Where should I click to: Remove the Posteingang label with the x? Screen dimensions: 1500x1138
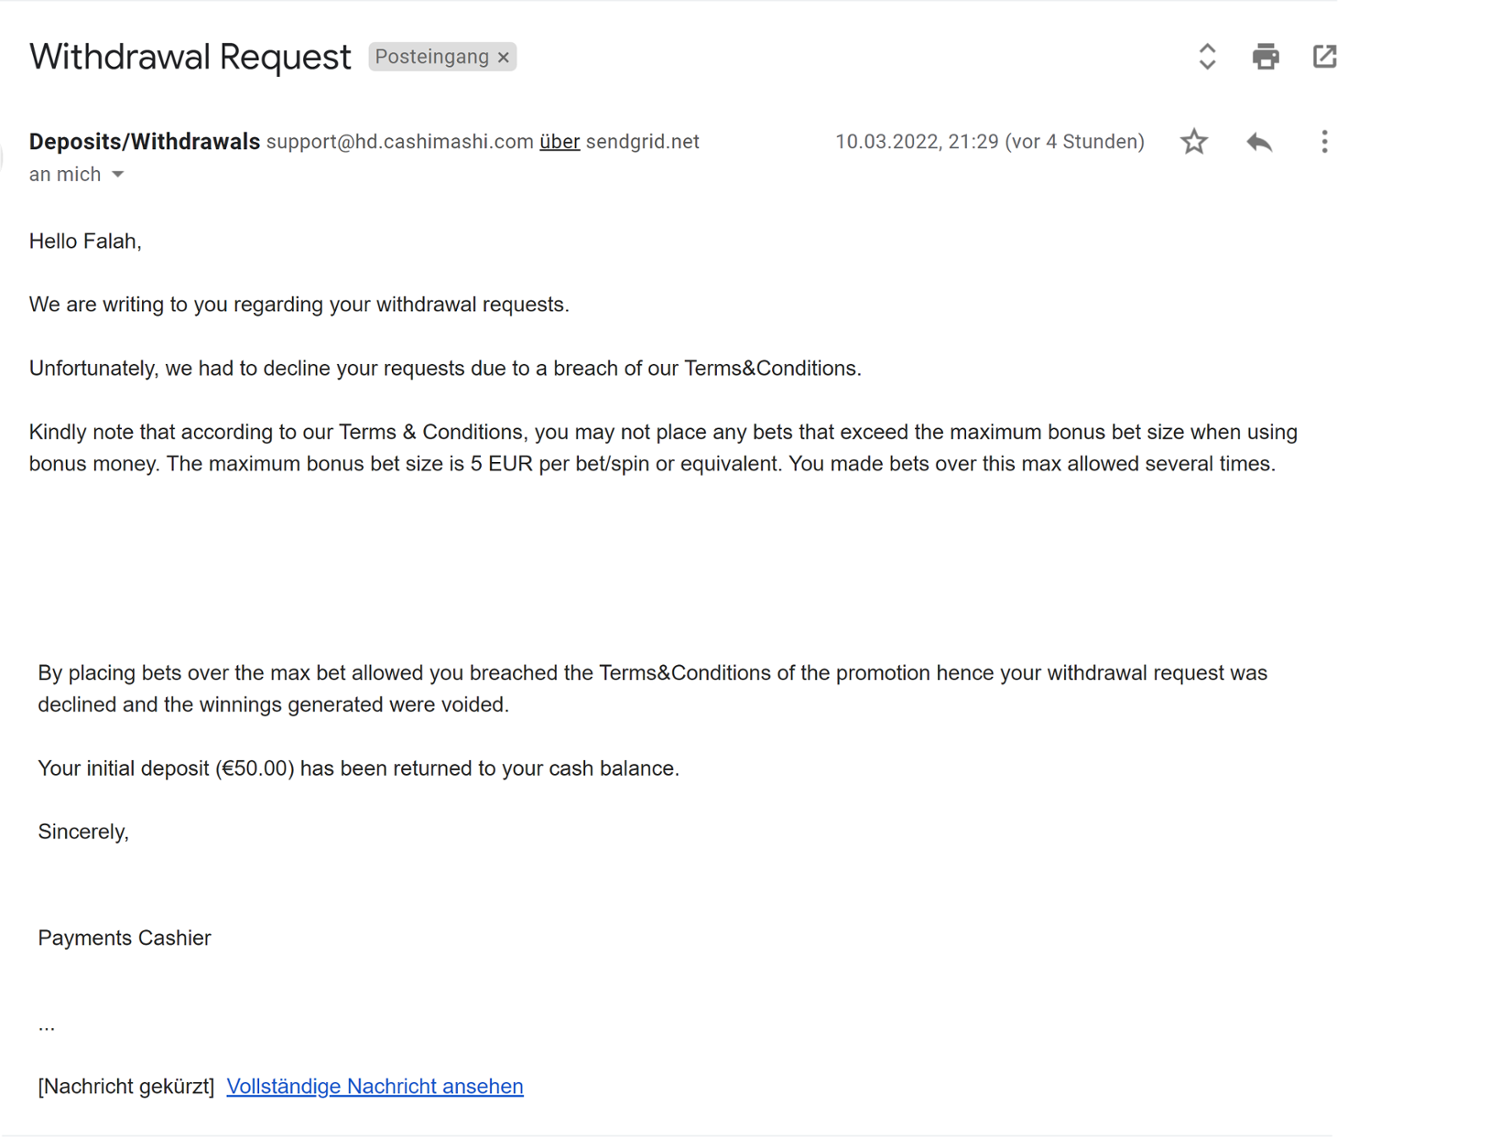coord(504,58)
